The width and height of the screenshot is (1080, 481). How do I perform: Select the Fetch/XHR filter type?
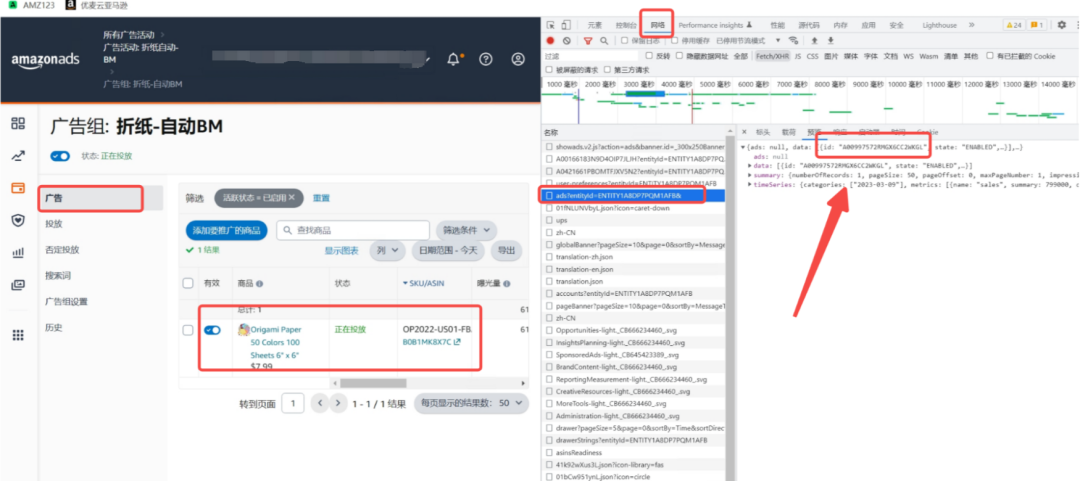[x=771, y=56]
